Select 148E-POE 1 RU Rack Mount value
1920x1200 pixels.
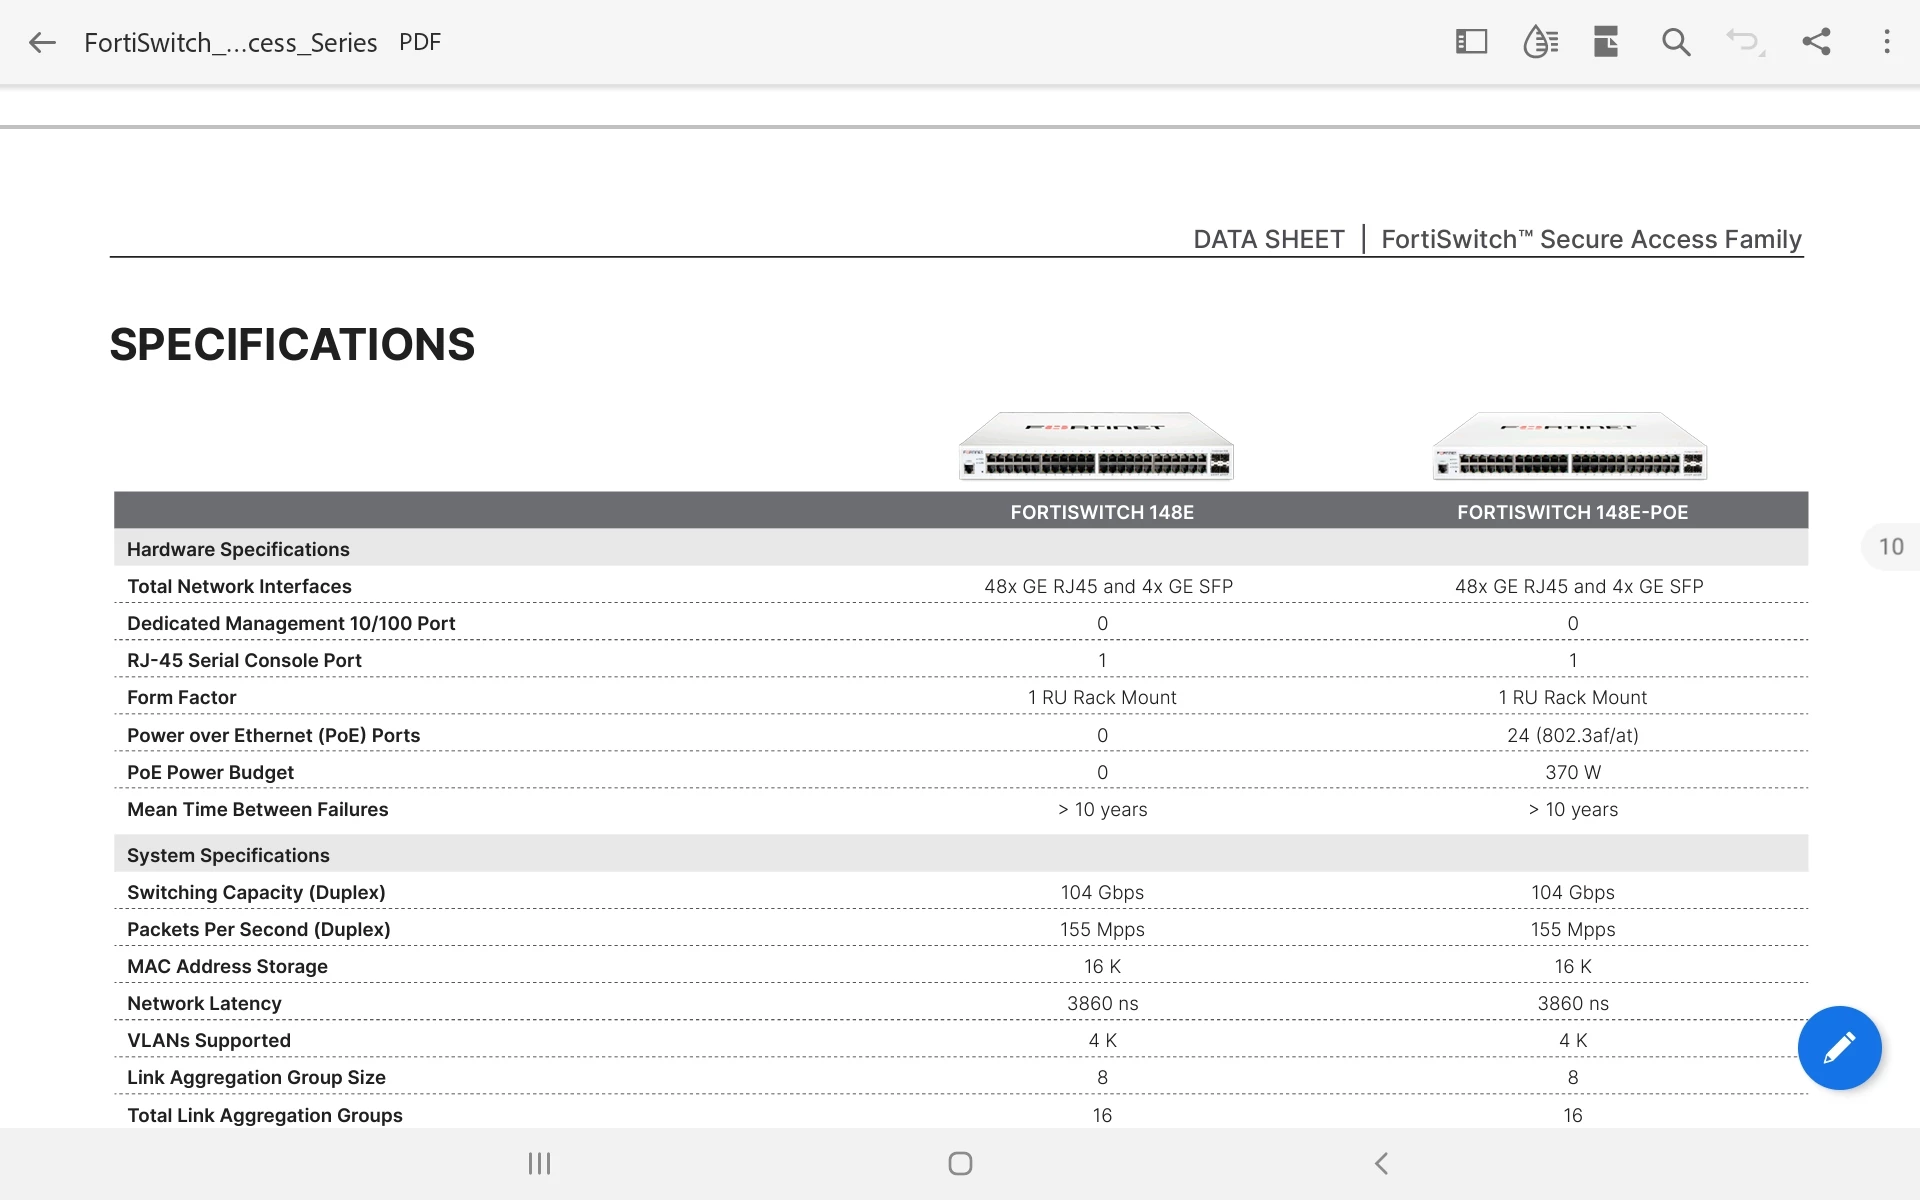pos(1573,697)
